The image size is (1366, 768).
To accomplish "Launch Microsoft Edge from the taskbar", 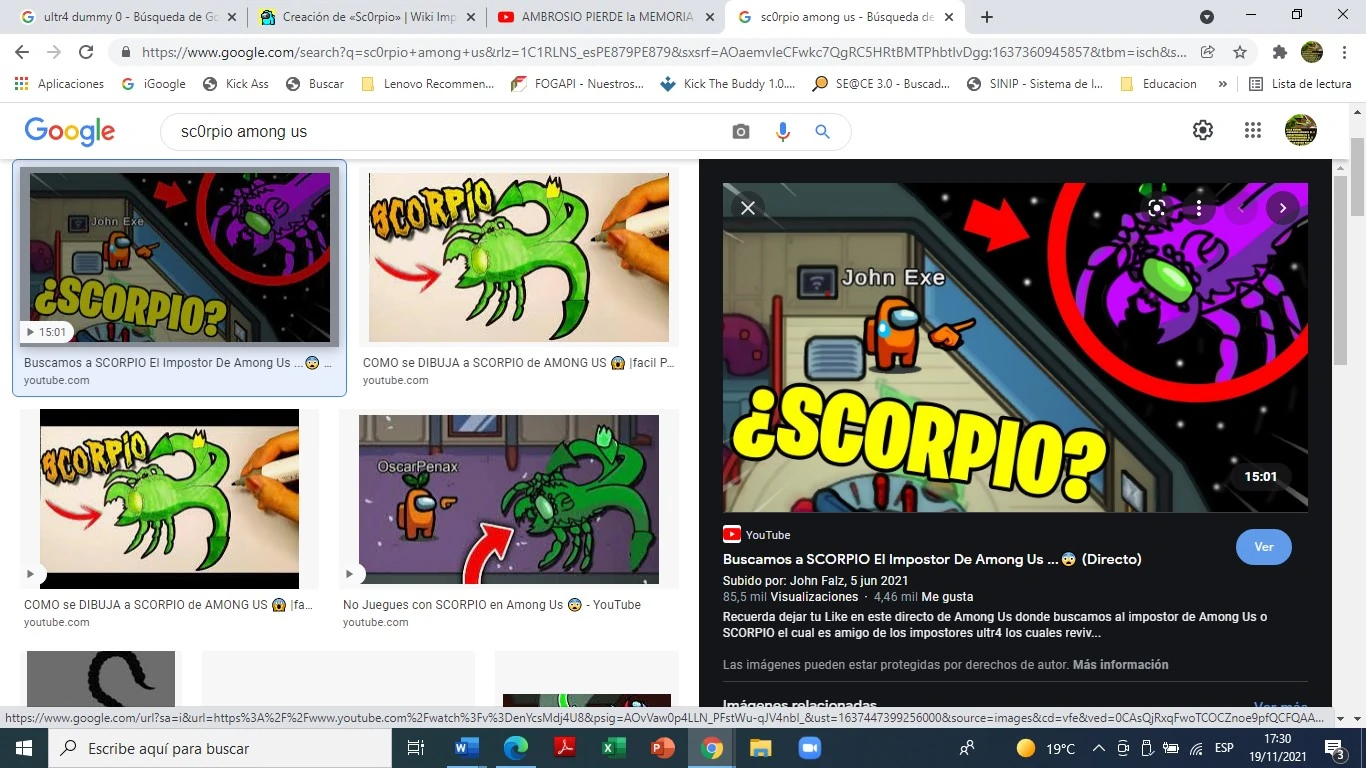I will (x=515, y=748).
